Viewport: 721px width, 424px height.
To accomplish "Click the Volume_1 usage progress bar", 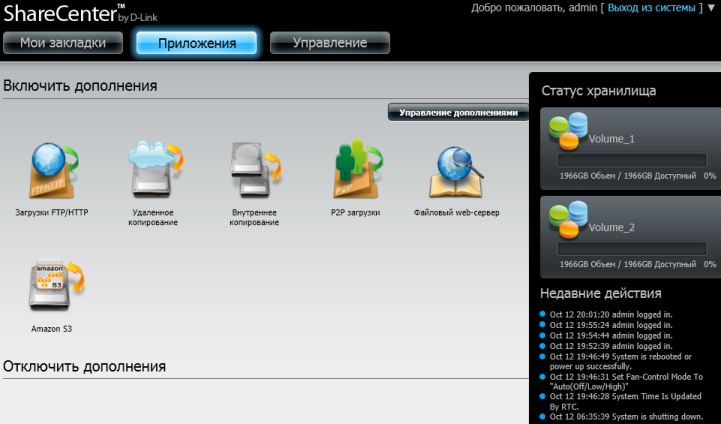I will [632, 160].
